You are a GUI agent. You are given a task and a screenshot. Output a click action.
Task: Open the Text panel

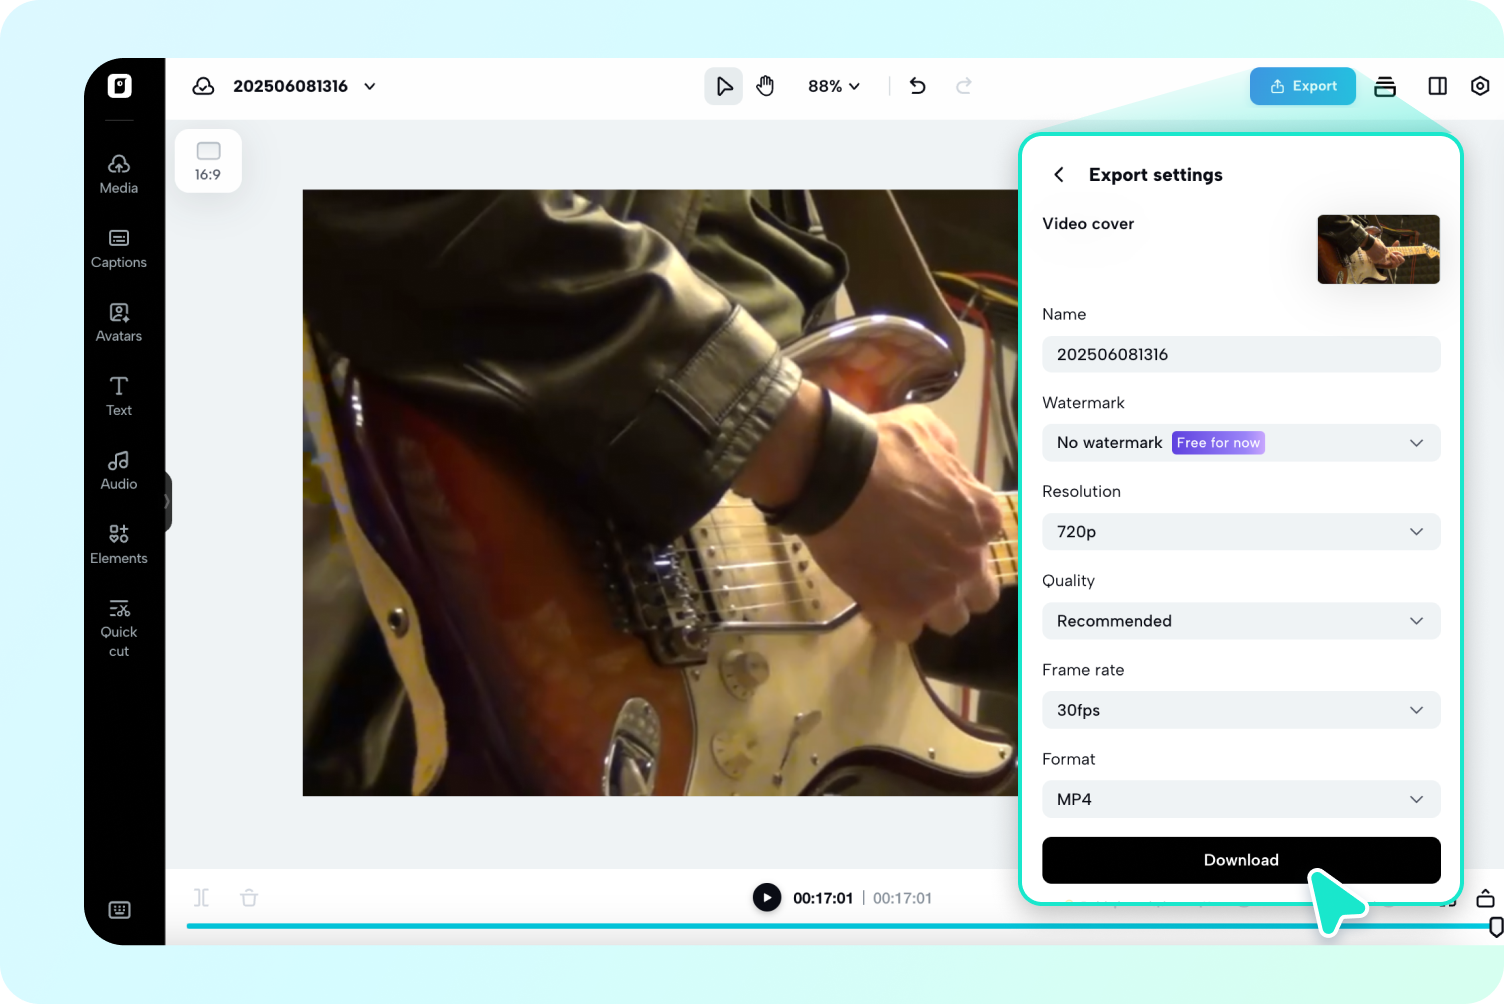(119, 397)
